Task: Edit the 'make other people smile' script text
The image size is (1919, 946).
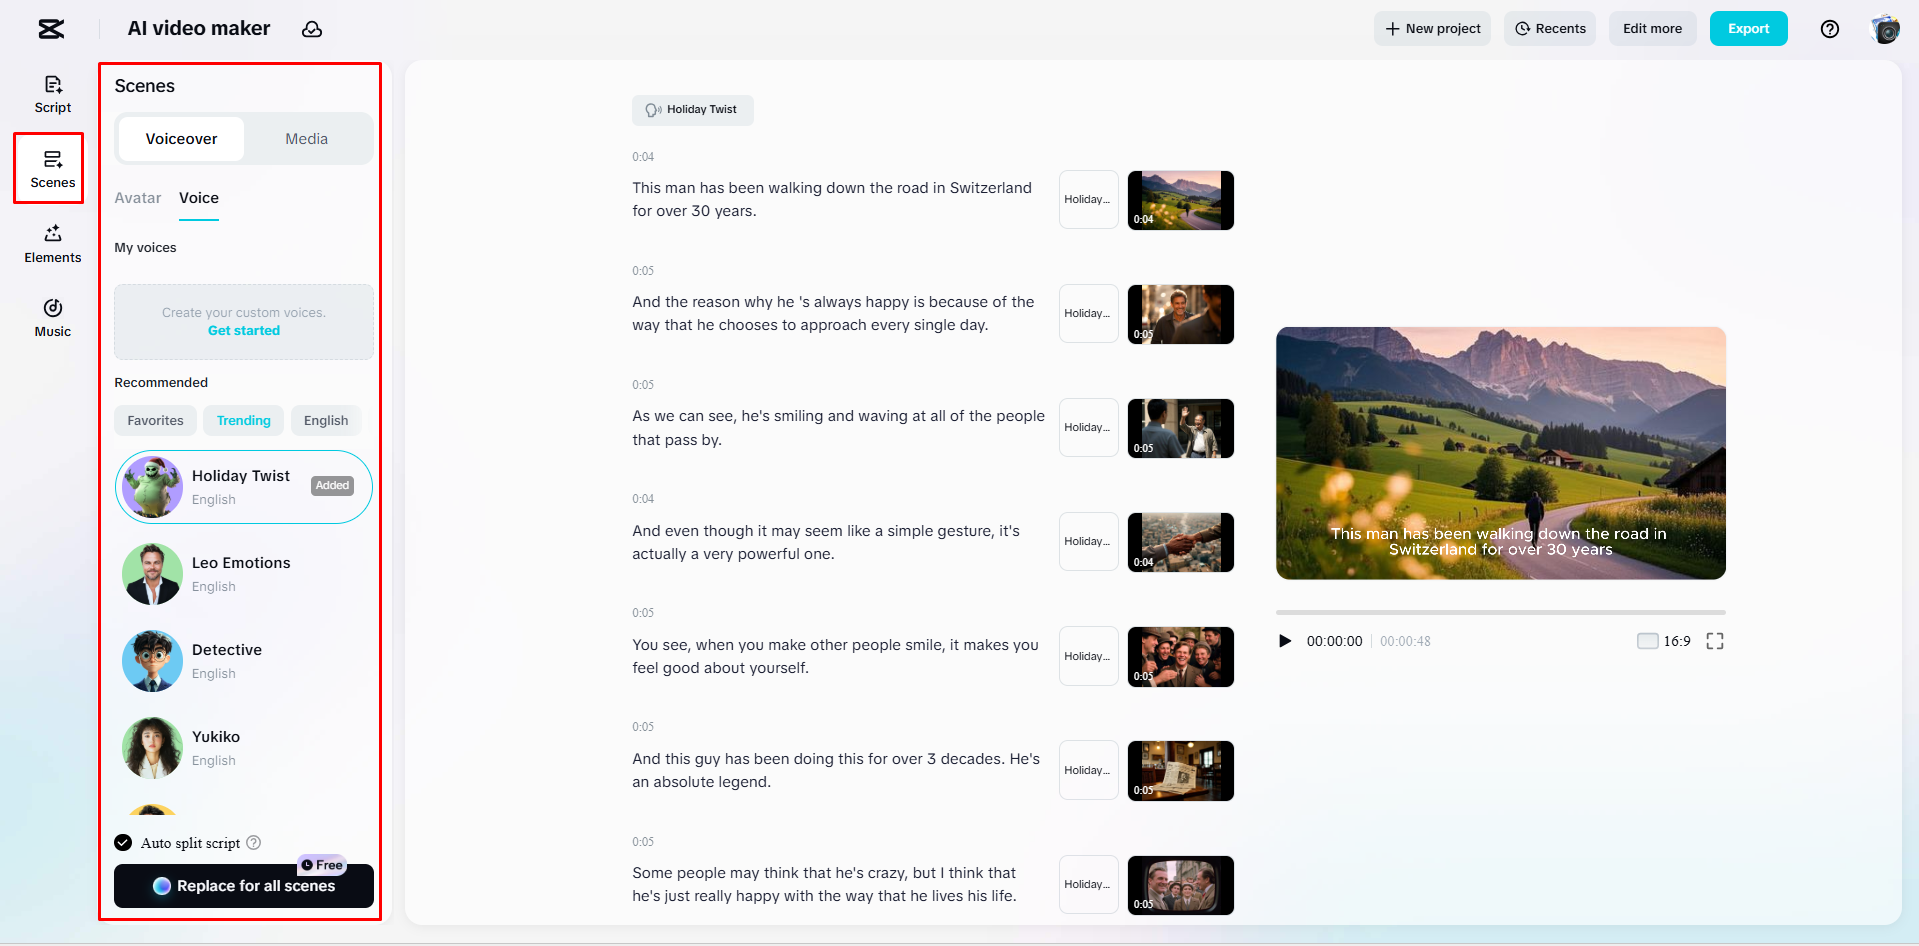Action: pyautogui.click(x=835, y=656)
